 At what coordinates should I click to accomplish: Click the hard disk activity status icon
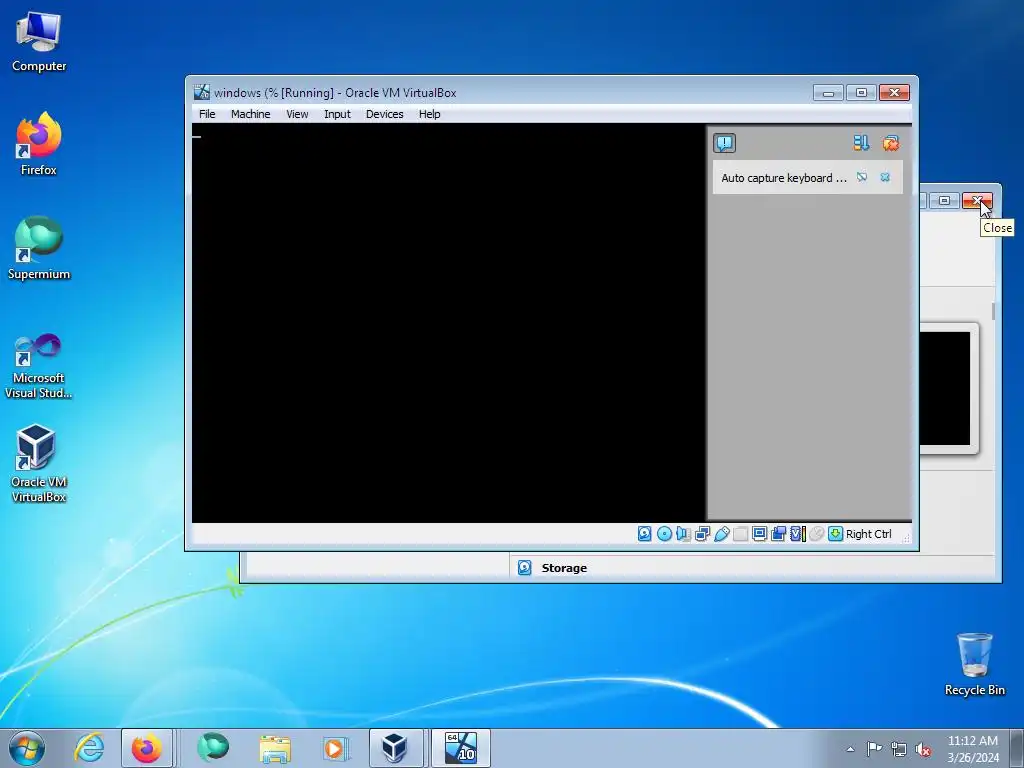pos(645,534)
